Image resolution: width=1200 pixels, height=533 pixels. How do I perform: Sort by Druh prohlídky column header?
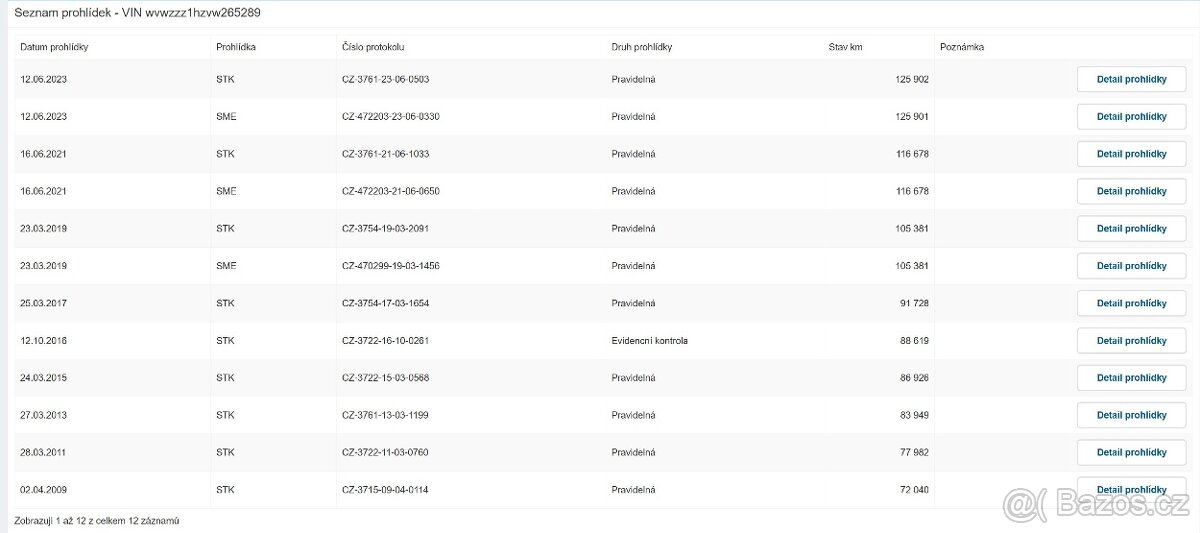(642, 47)
